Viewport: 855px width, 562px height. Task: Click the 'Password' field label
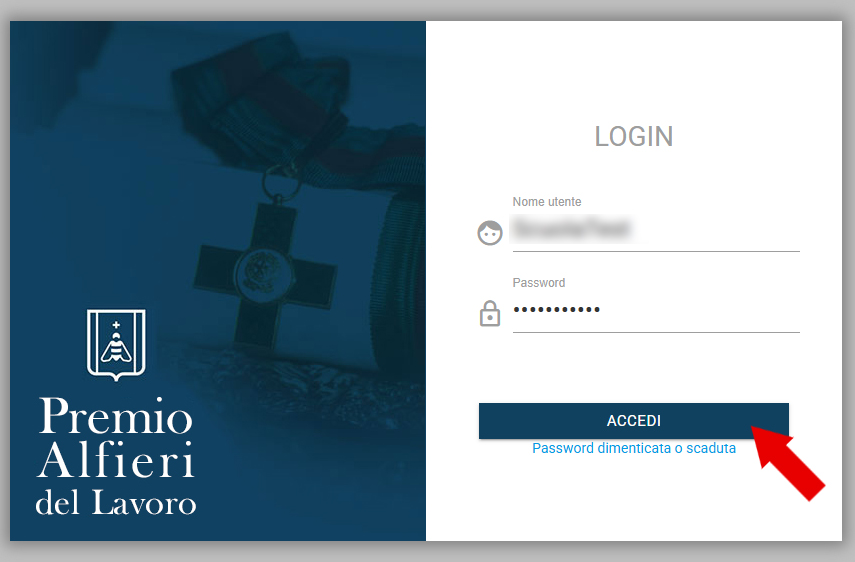click(x=539, y=282)
